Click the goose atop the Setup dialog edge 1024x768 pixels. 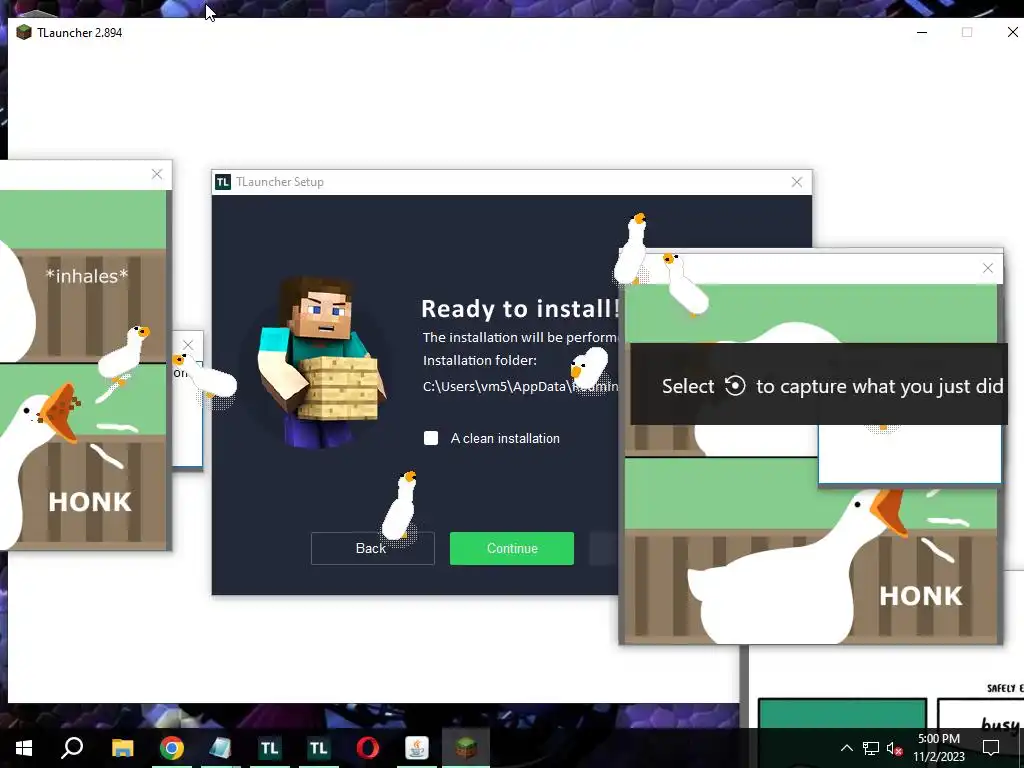631,248
